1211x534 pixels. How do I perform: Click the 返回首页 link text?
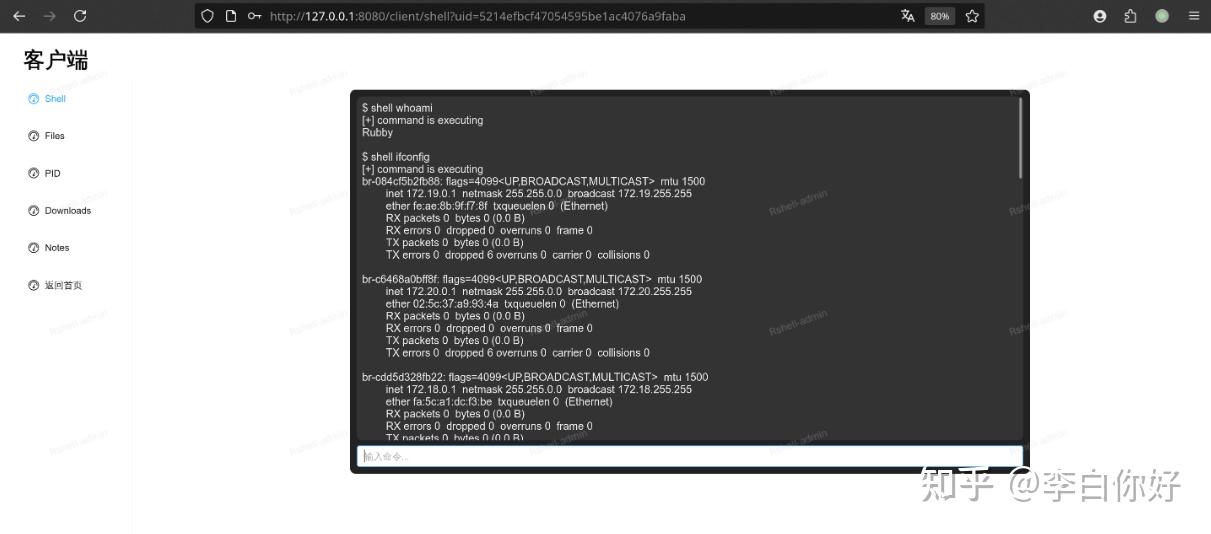[x=63, y=285]
